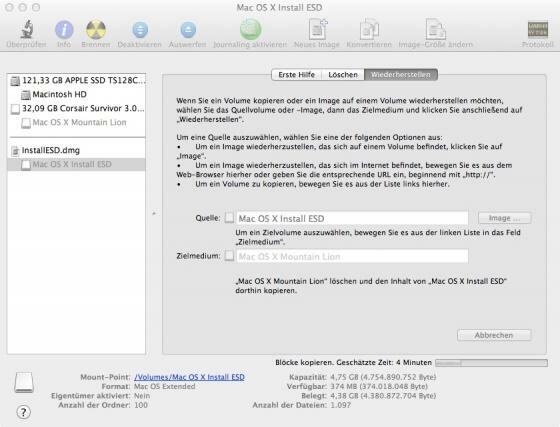Screen dimensions: 560x427
Task: Click the Blöcke kopieren status text
Action: coord(354,362)
